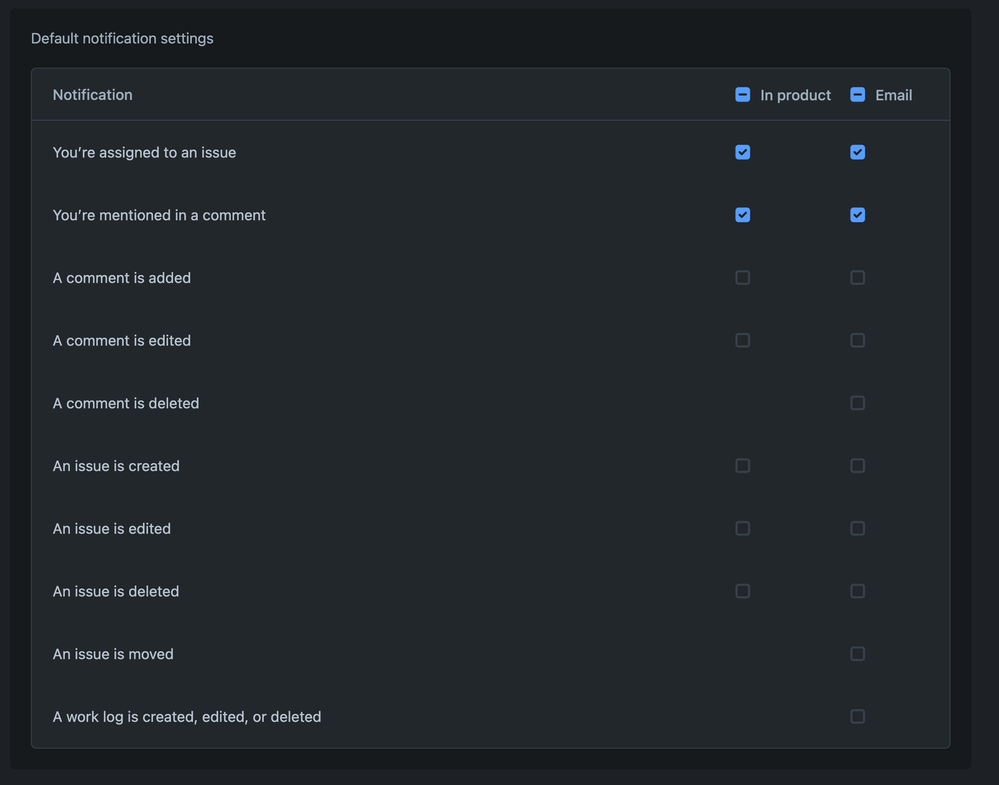999x785 pixels.
Task: Toggle the In product header checkbox
Action: (742, 95)
